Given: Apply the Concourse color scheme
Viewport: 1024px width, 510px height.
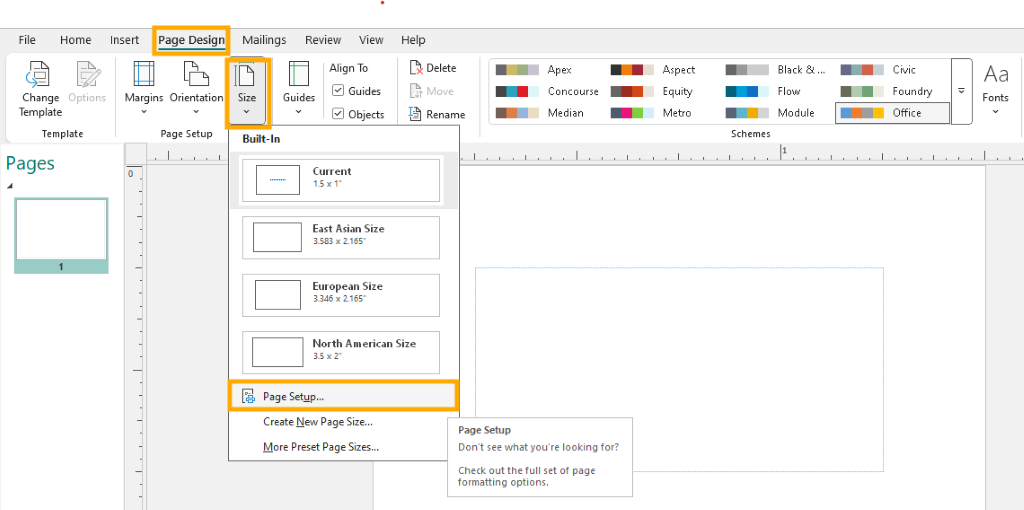Looking at the screenshot, I should tap(547, 91).
